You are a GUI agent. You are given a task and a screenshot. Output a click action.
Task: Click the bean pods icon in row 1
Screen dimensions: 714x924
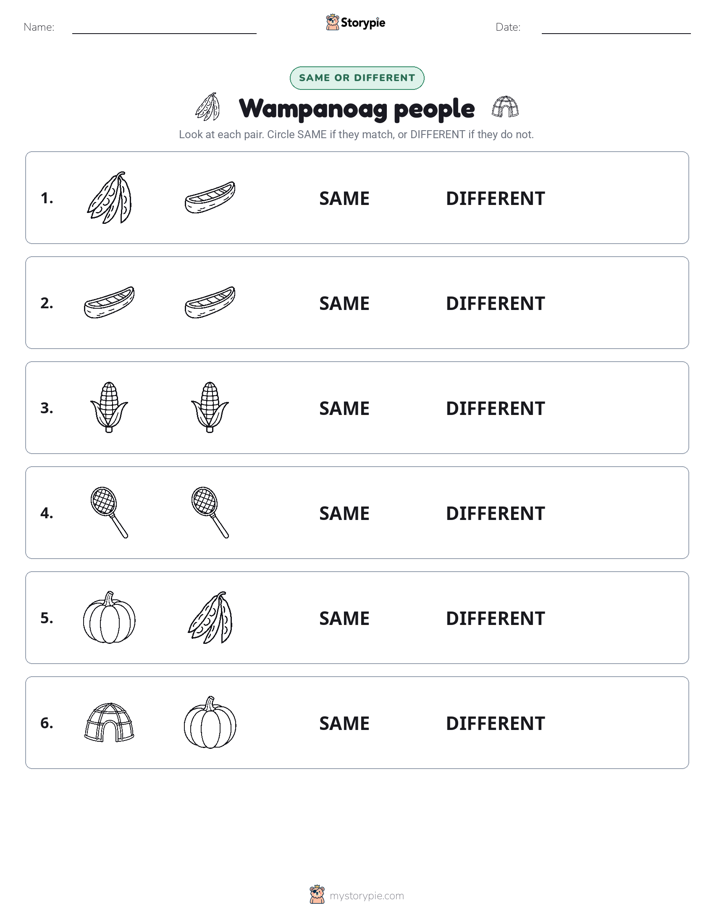tap(110, 197)
